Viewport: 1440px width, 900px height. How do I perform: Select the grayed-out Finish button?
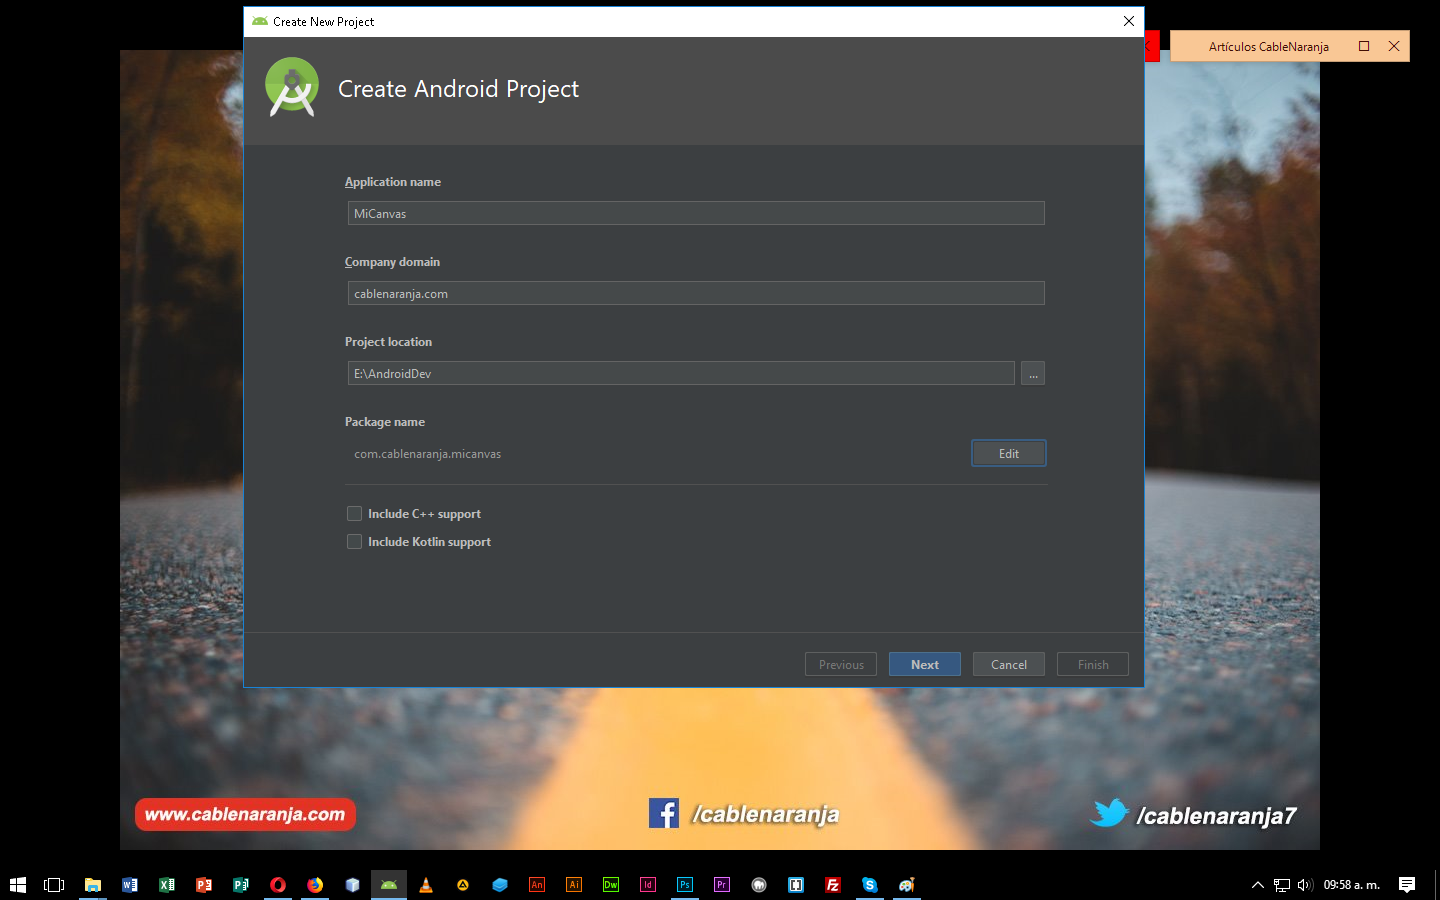click(x=1093, y=665)
